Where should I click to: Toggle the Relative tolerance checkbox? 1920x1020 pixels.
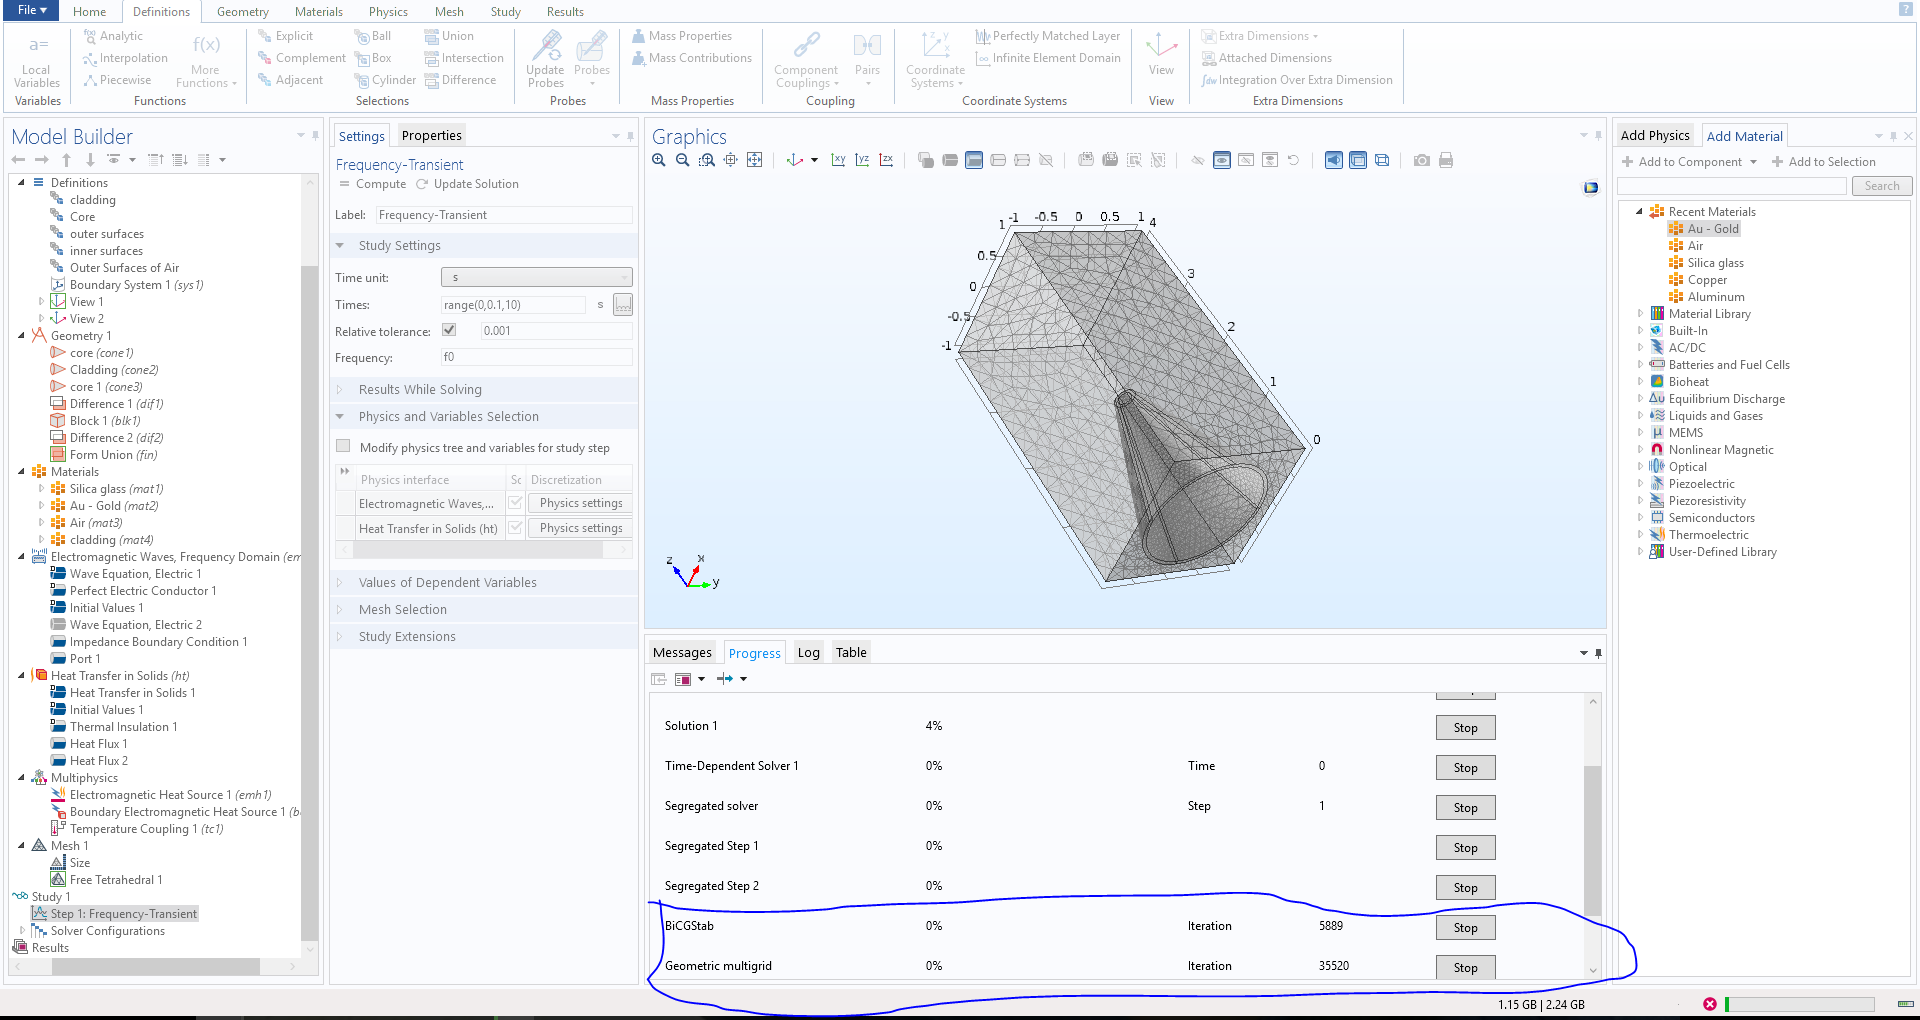click(449, 331)
